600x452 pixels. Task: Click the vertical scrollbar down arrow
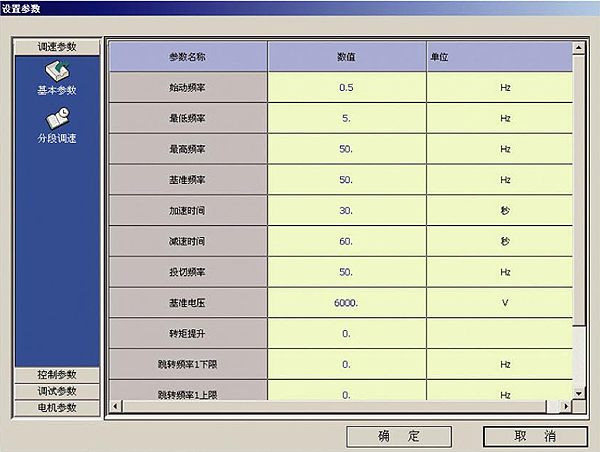[x=579, y=393]
